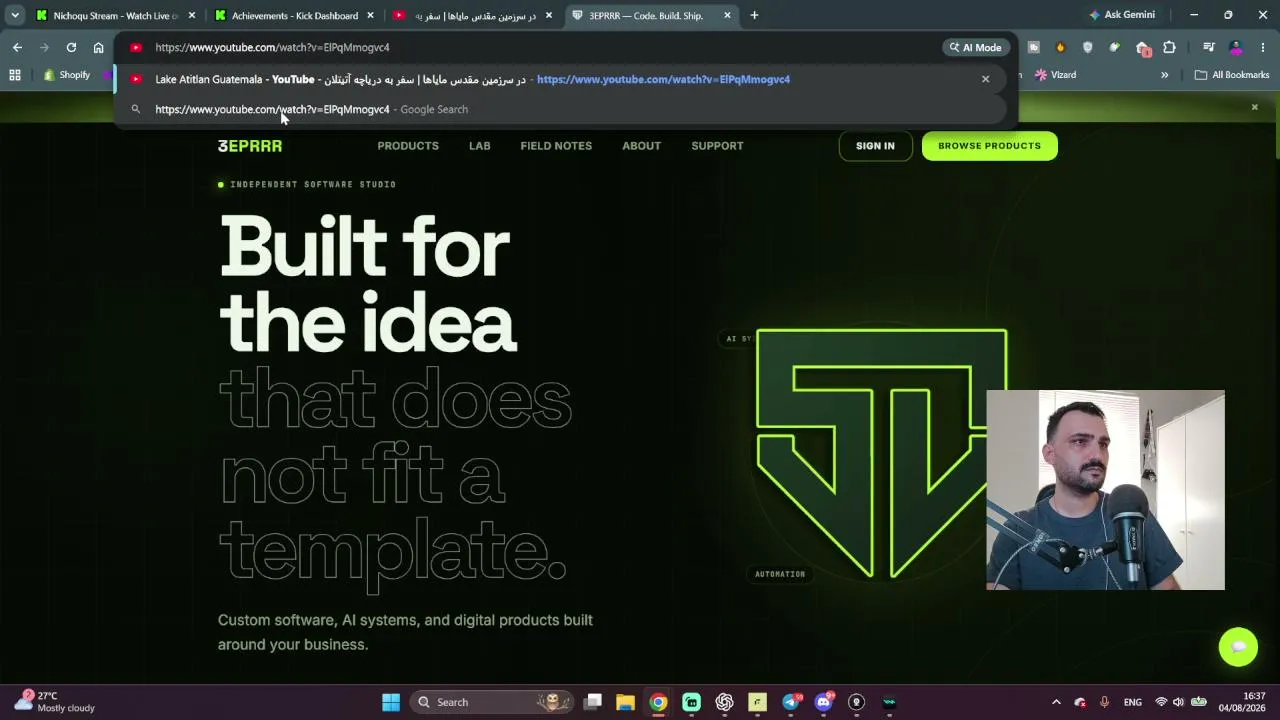1280x720 pixels.
Task: Open Task View on taskbar
Action: [x=593, y=702]
